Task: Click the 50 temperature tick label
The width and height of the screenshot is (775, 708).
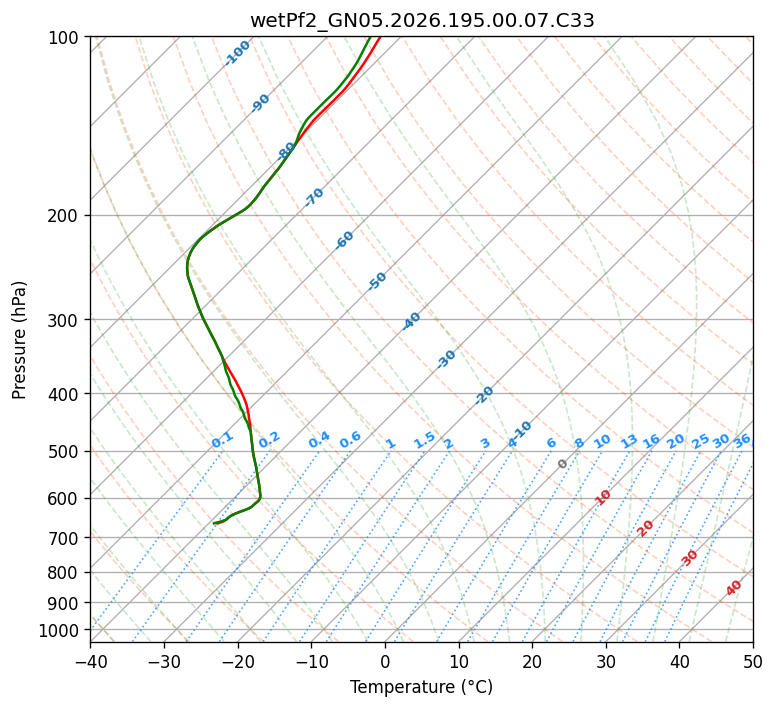Action: [x=753, y=661]
